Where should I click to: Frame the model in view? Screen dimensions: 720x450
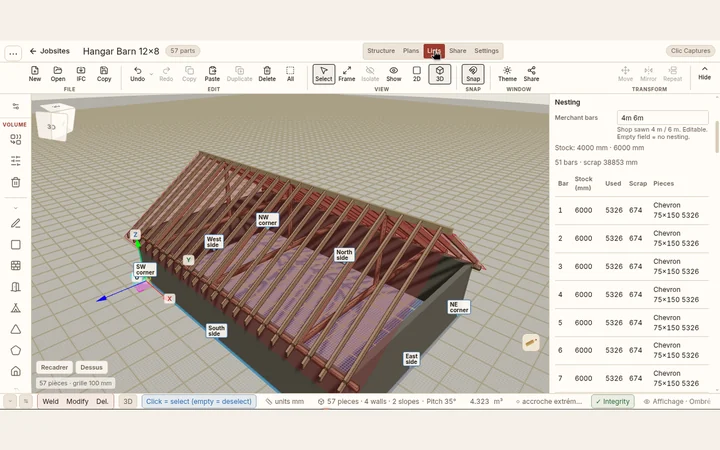(347, 74)
